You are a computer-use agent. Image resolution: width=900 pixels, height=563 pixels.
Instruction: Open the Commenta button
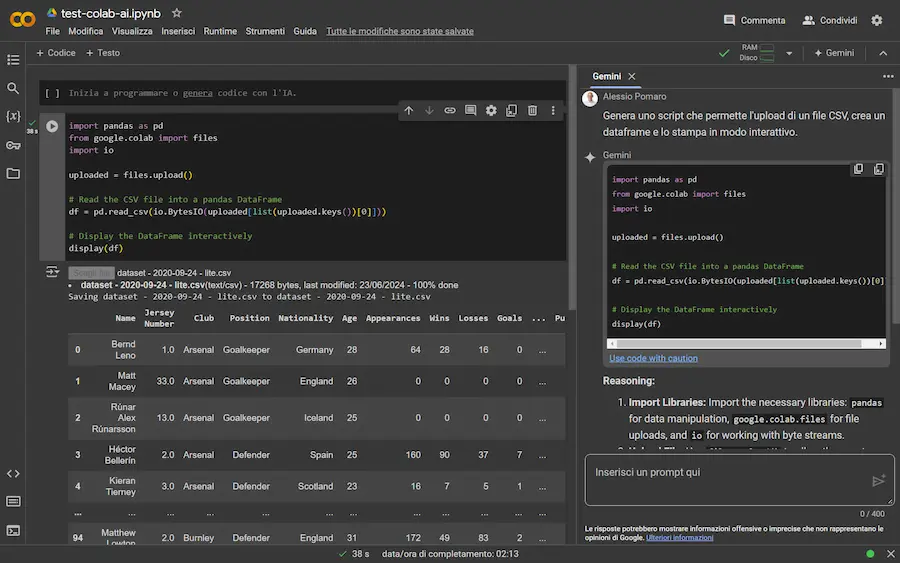click(754, 20)
